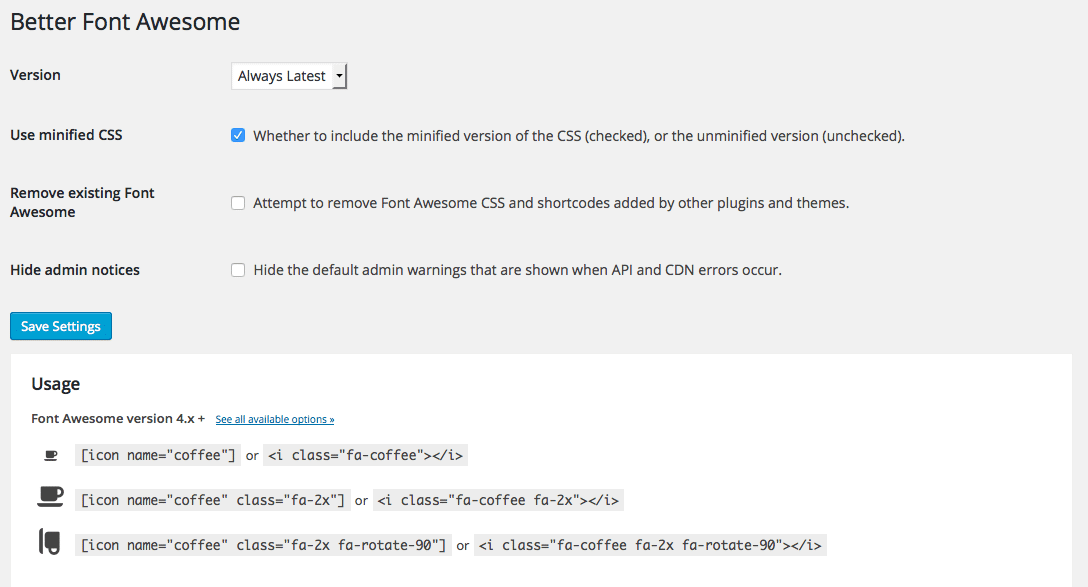Open the Version 'Always Latest' dropdown
1088x587 pixels.
tap(289, 76)
